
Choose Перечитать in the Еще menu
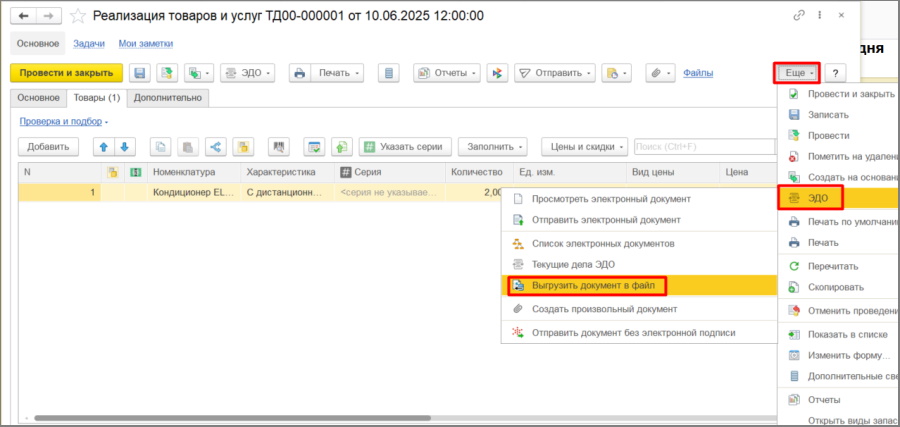839,266
